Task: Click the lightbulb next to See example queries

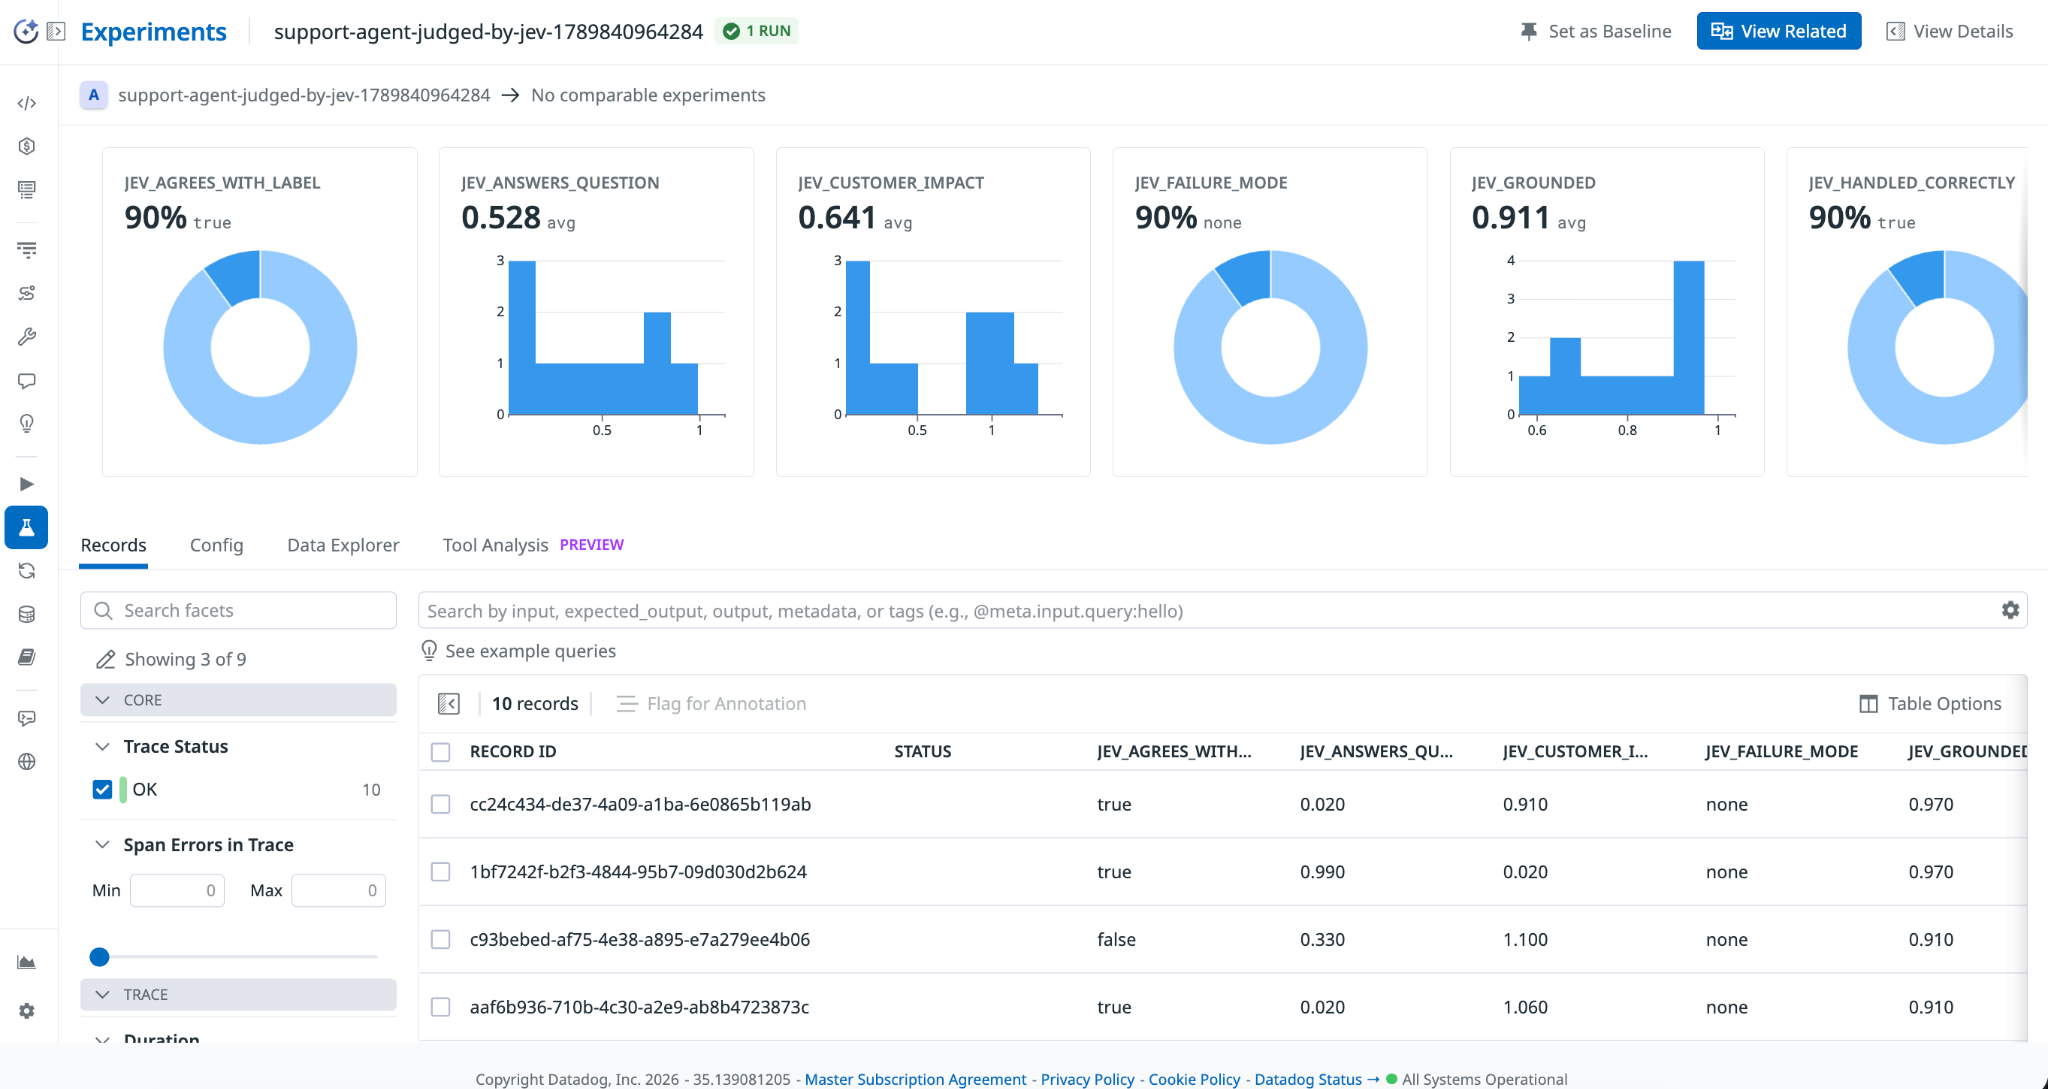Action: tap(429, 651)
